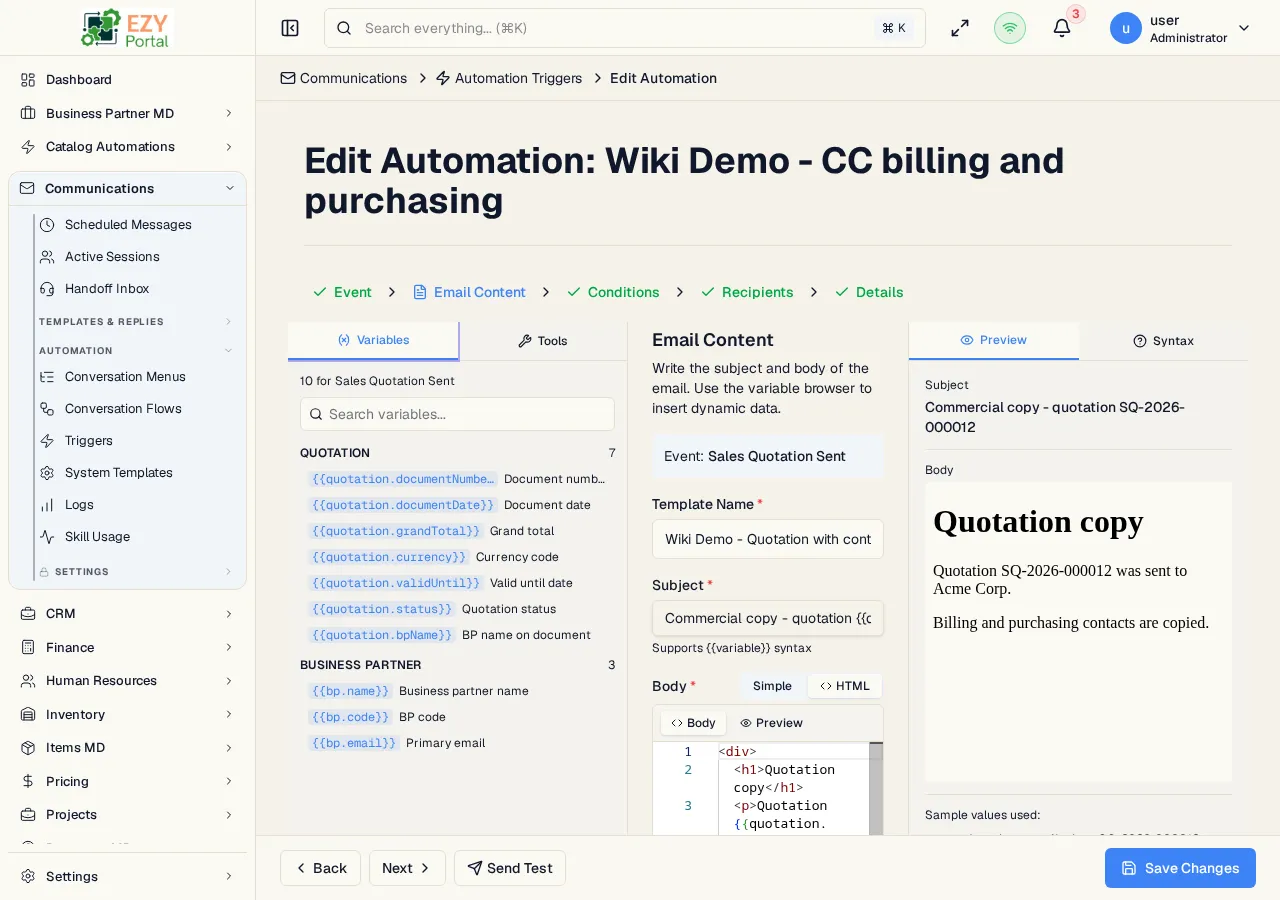This screenshot has height=900, width=1280.
Task: Switch to the Variables tab
Action: 373,340
